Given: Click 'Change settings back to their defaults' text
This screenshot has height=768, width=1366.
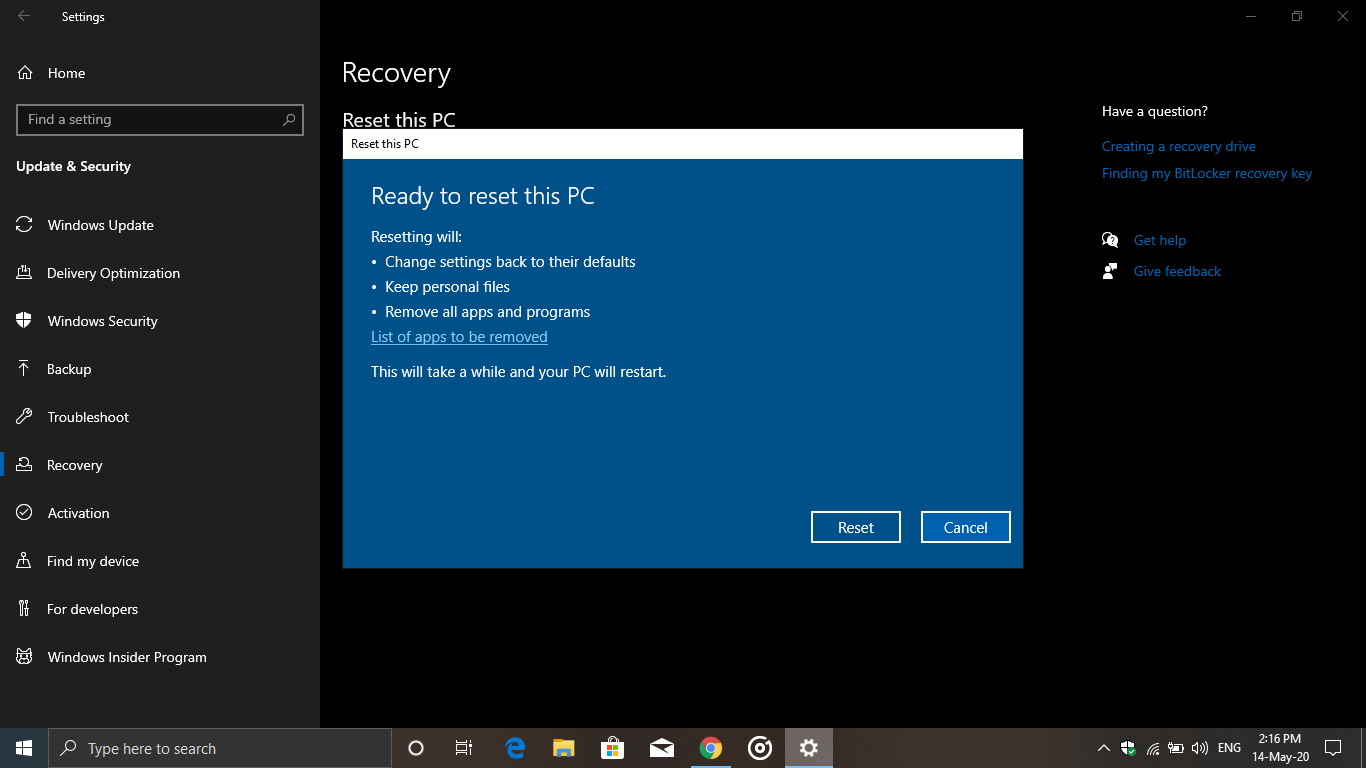Looking at the screenshot, I should coord(510,262).
